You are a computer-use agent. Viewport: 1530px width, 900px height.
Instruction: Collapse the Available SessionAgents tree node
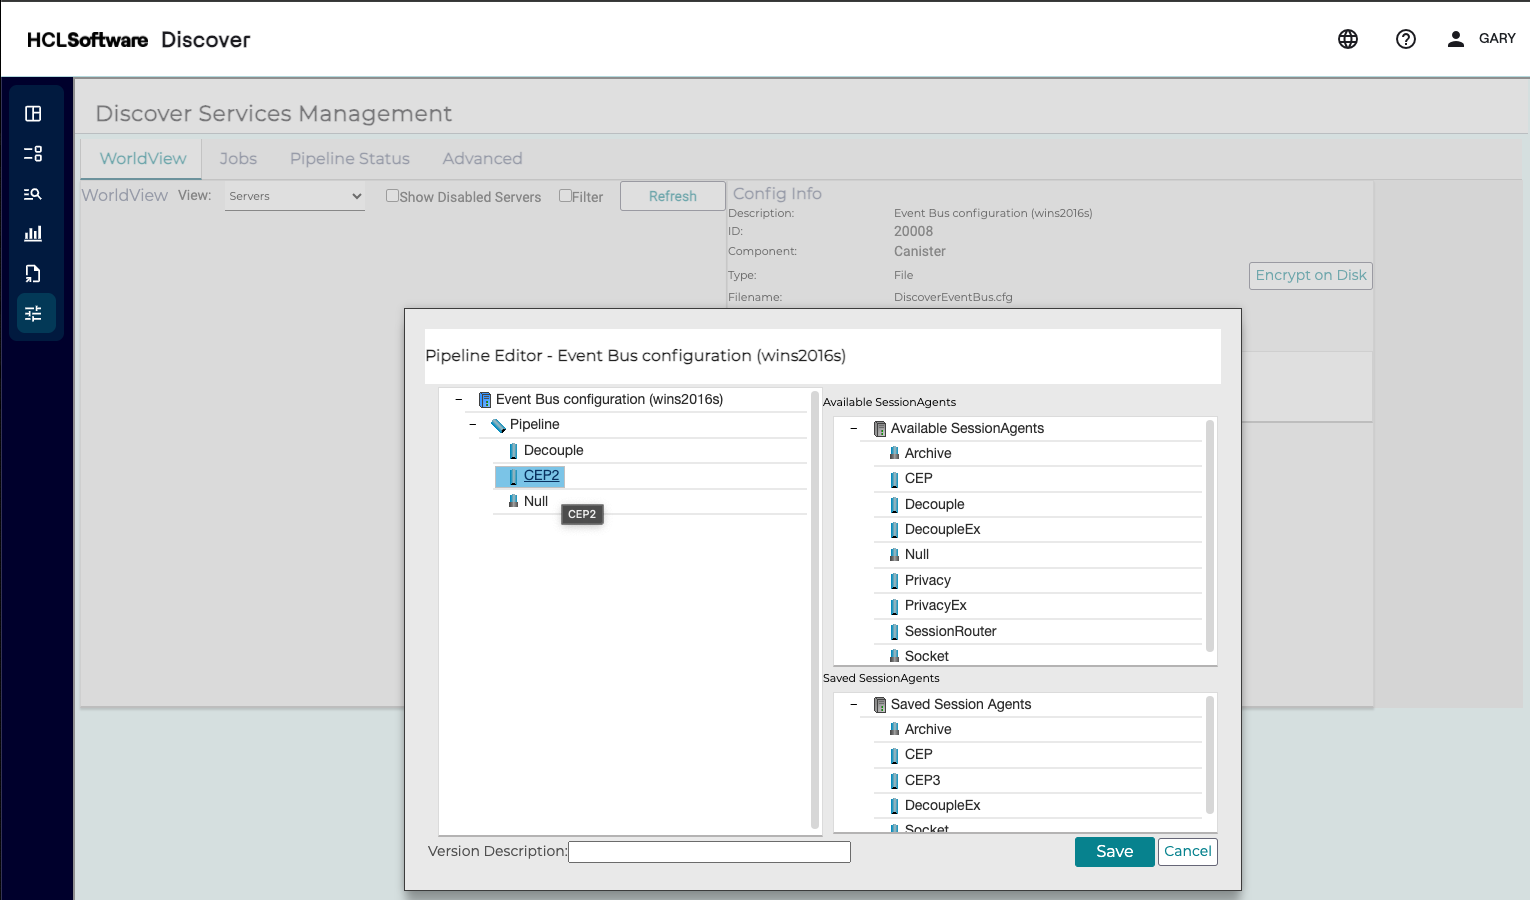(x=854, y=429)
